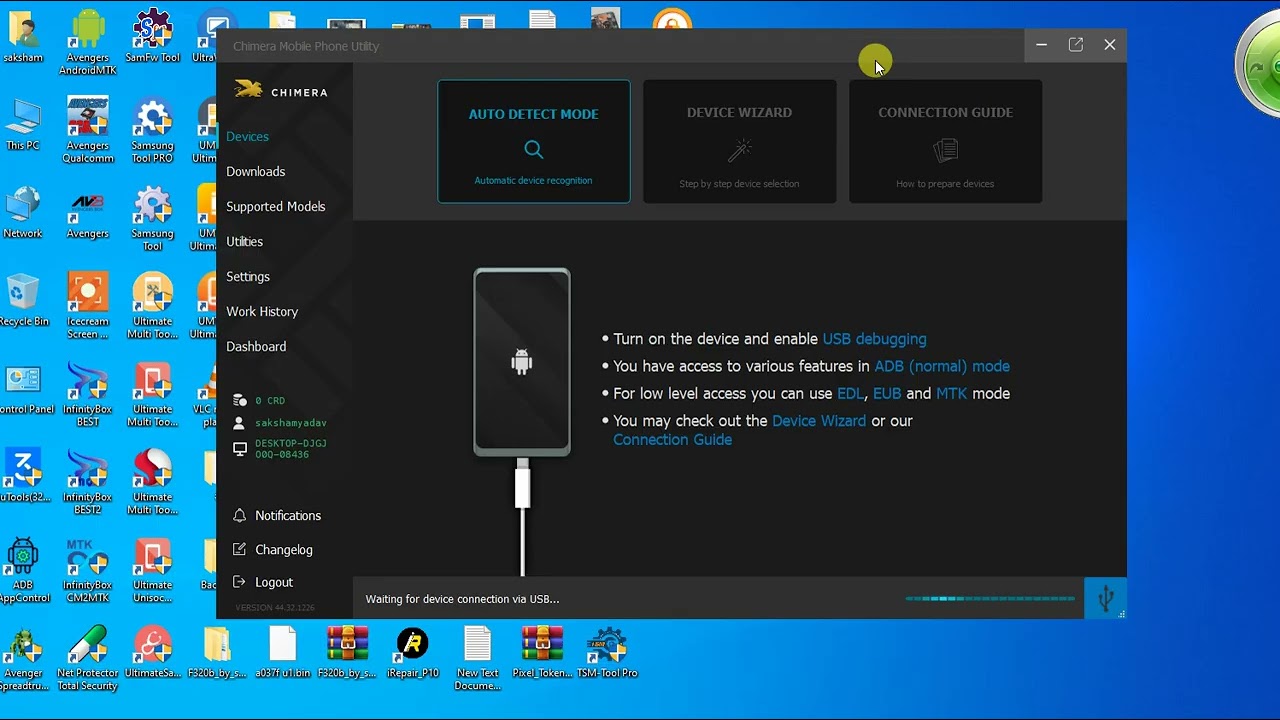Click the USB connection icon

1105,598
